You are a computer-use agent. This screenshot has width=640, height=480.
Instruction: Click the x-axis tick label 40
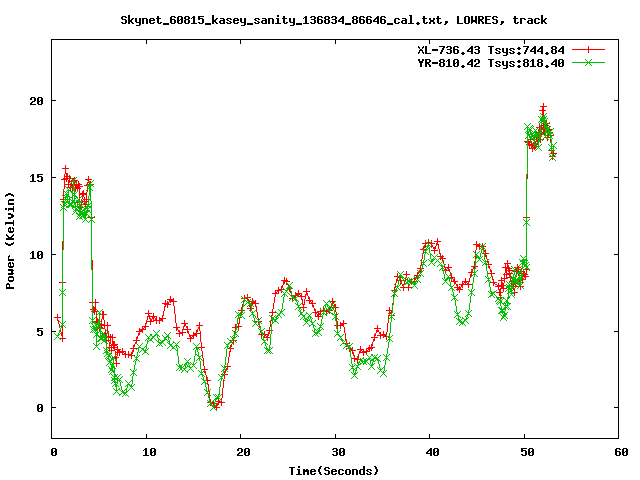click(433, 452)
